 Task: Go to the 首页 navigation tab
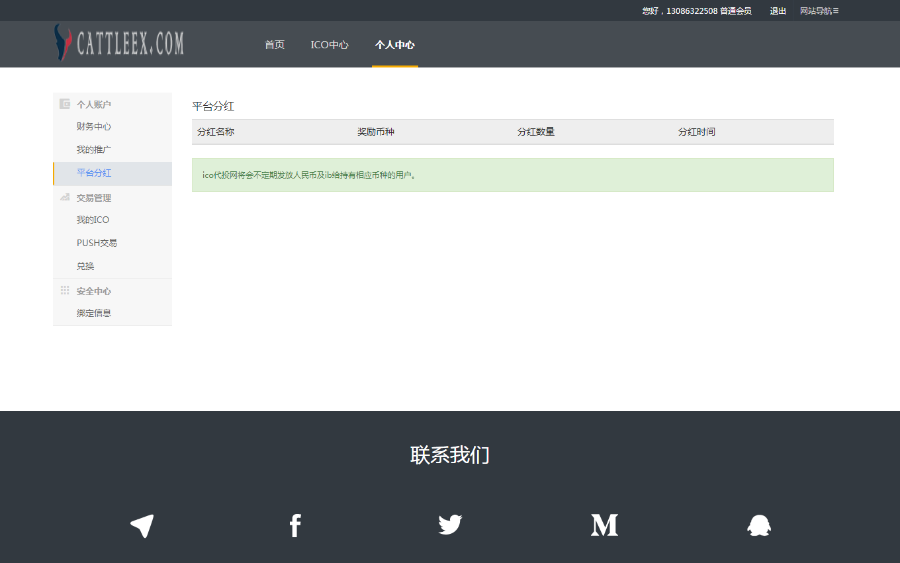274,45
